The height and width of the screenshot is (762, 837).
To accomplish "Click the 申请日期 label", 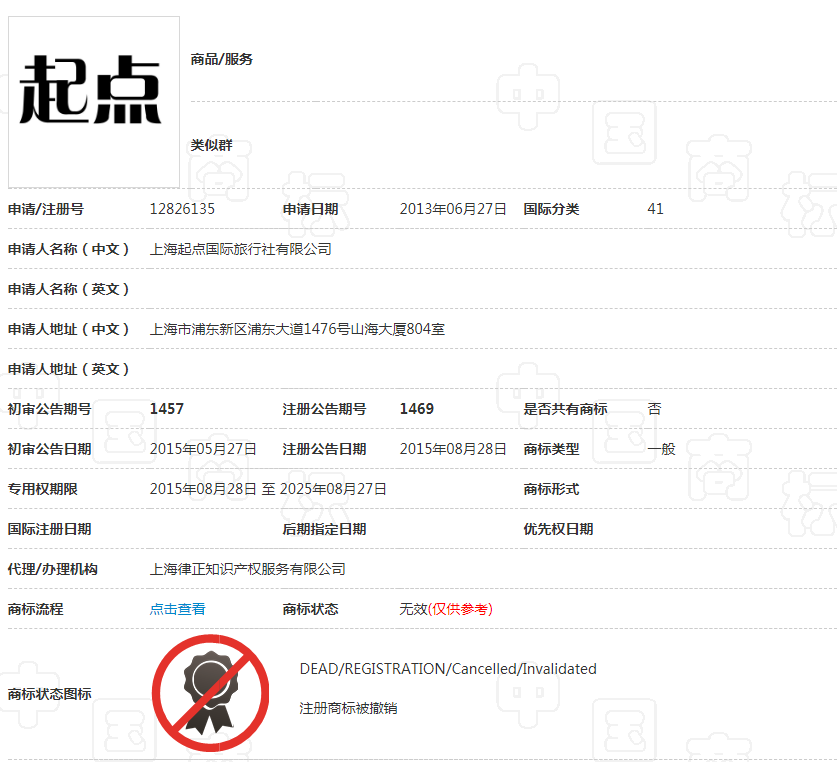I will coord(310,209).
